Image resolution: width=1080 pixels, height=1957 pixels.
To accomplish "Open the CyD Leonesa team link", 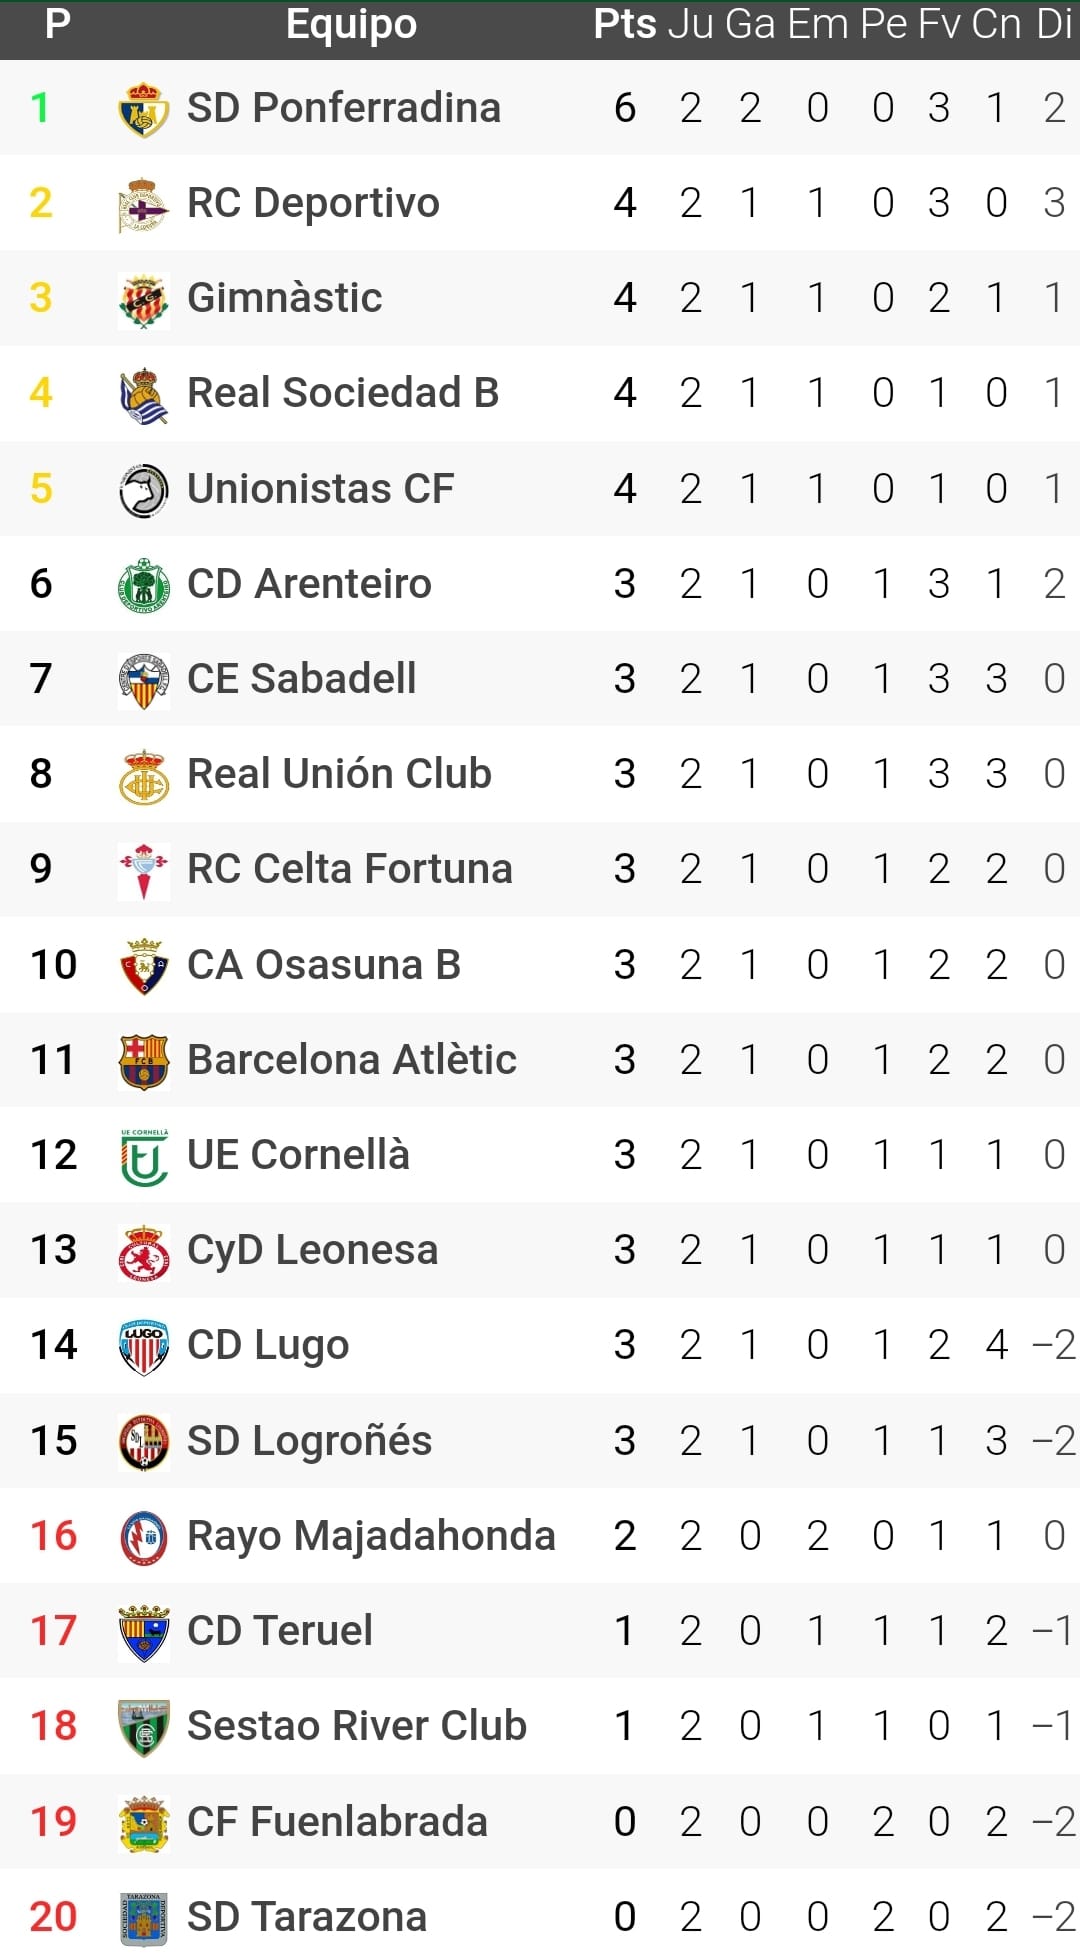I will click(x=312, y=1250).
